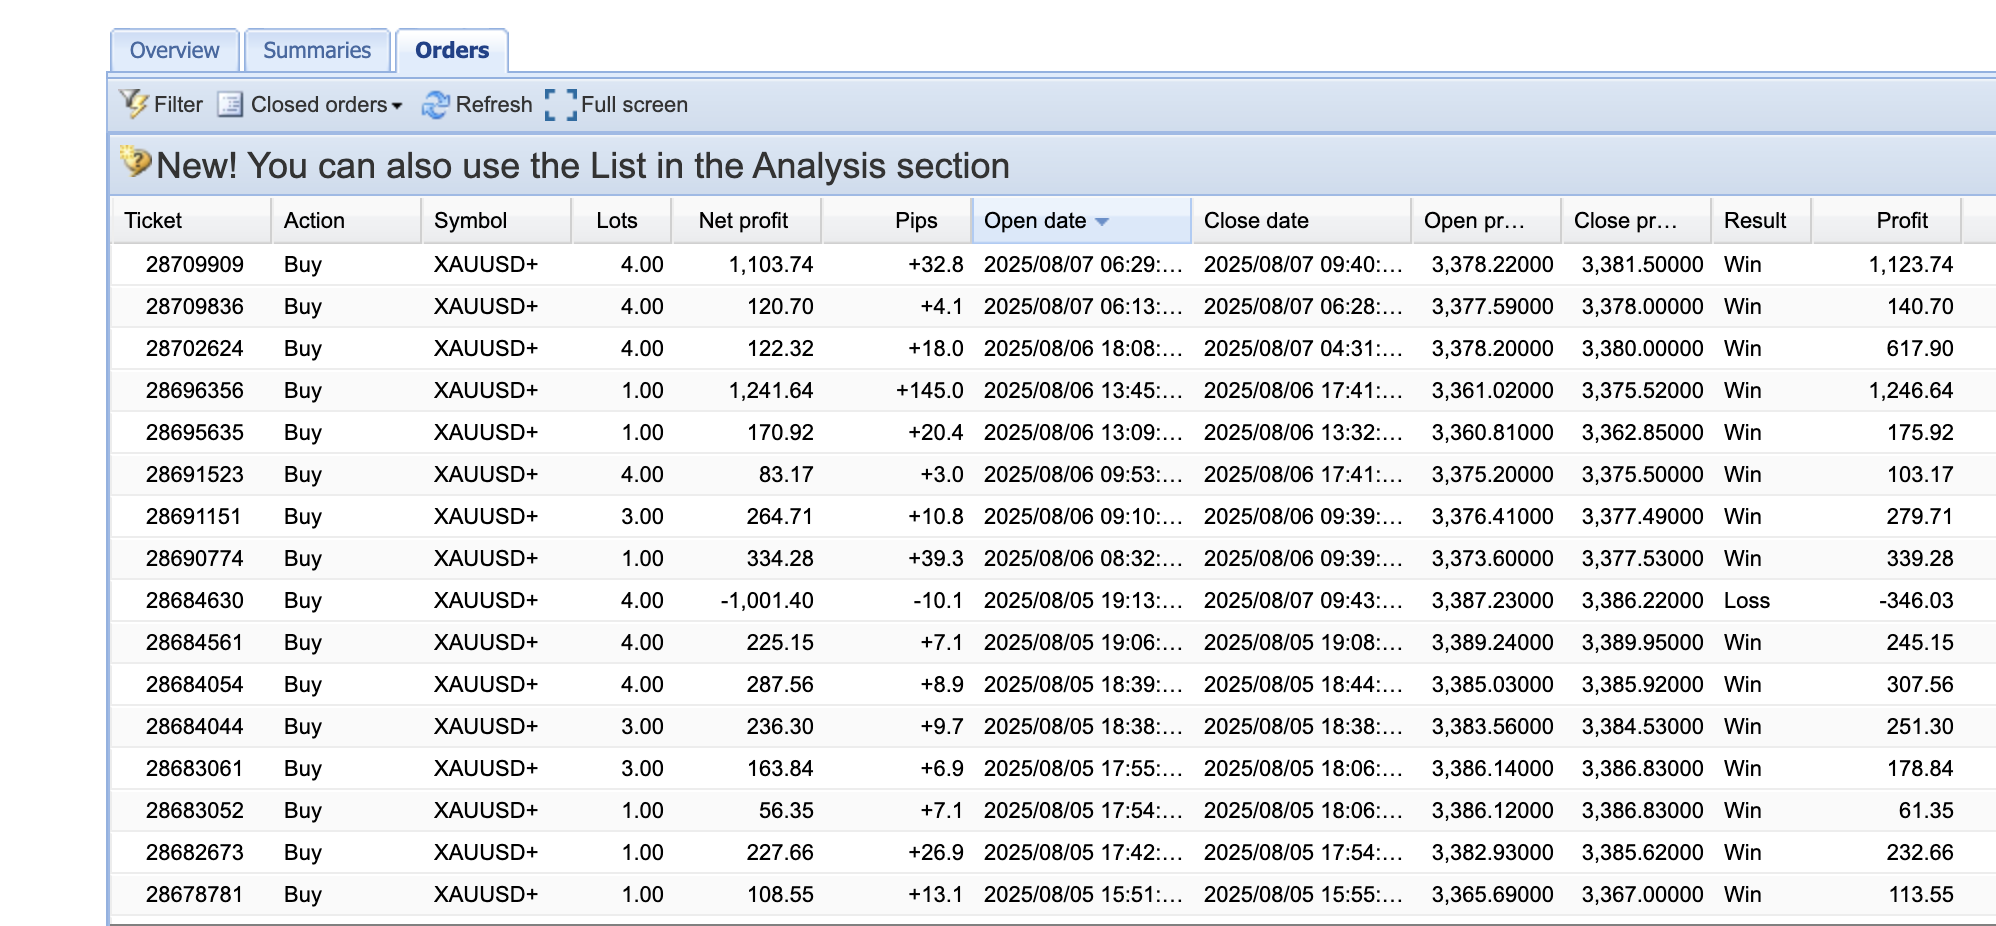The image size is (1996, 926).
Task: Click the Pips column header
Action: click(915, 221)
